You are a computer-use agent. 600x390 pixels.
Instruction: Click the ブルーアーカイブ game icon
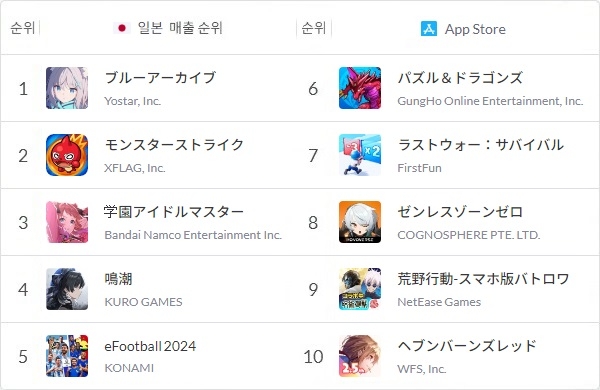(67, 88)
